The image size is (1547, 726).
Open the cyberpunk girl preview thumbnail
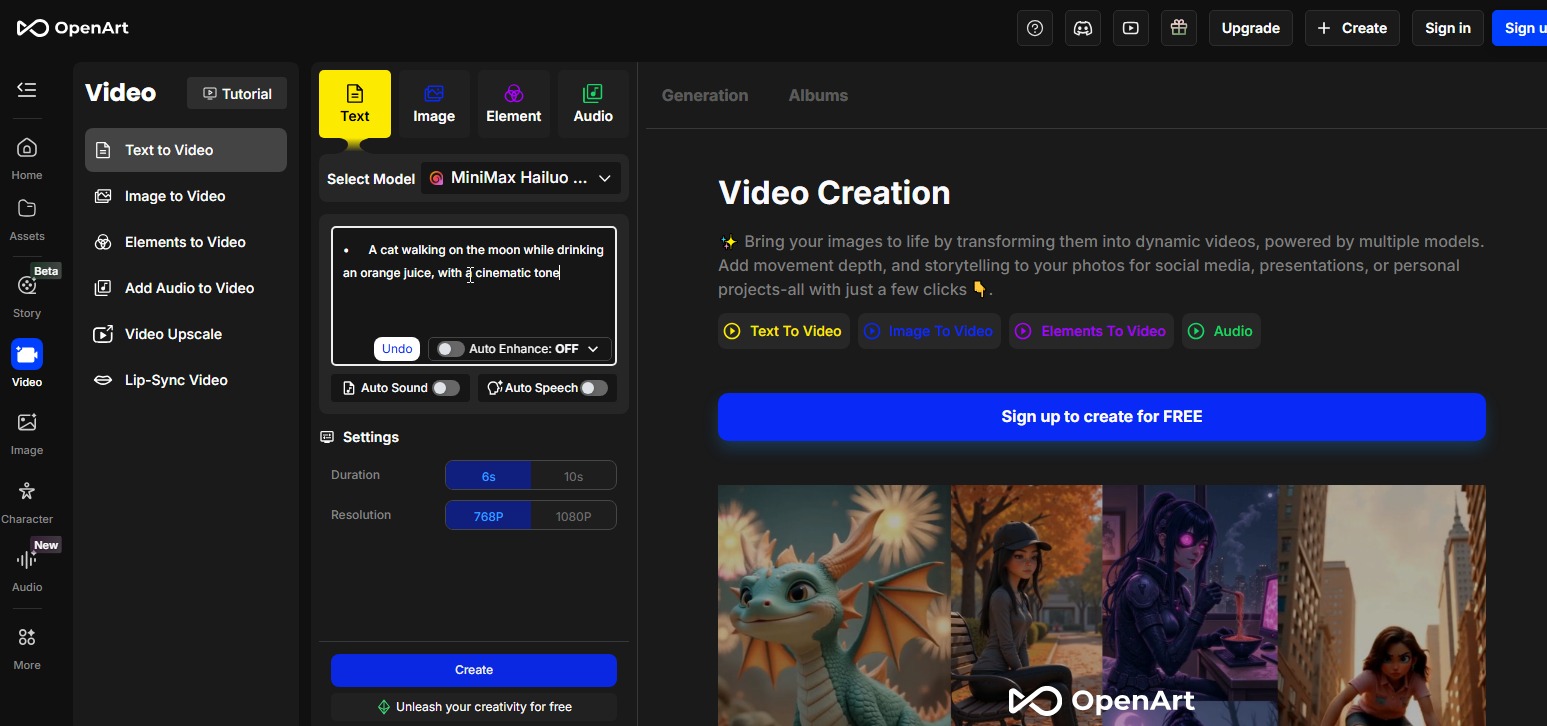tap(1190, 605)
